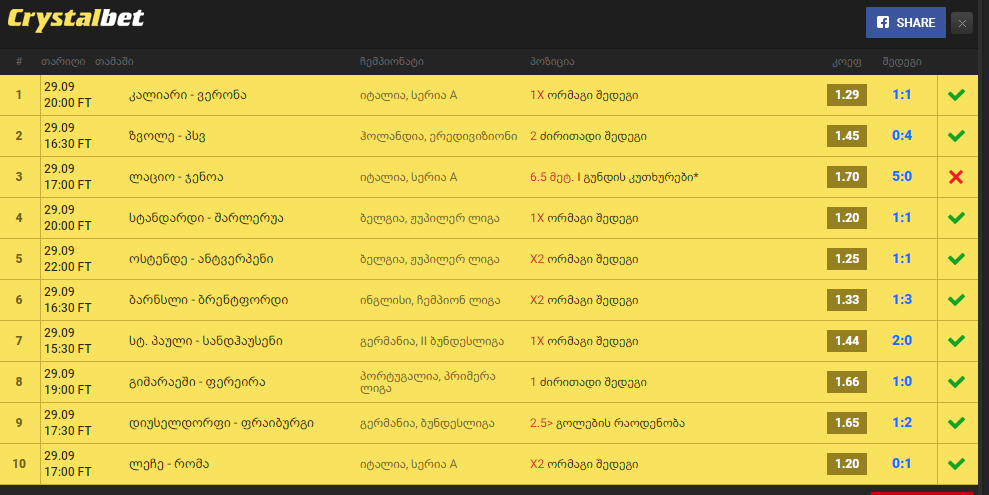Click ინგლისი, ჩემპიონ ლიგა championship
The height and width of the screenshot is (495, 989).
click(430, 300)
